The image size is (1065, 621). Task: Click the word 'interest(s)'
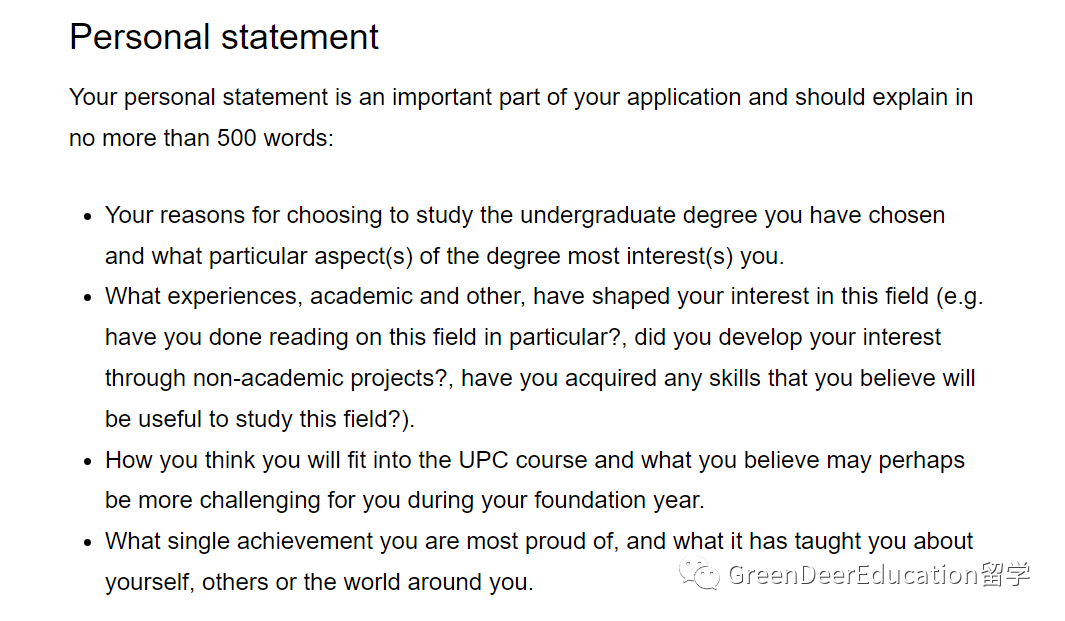coord(679,256)
